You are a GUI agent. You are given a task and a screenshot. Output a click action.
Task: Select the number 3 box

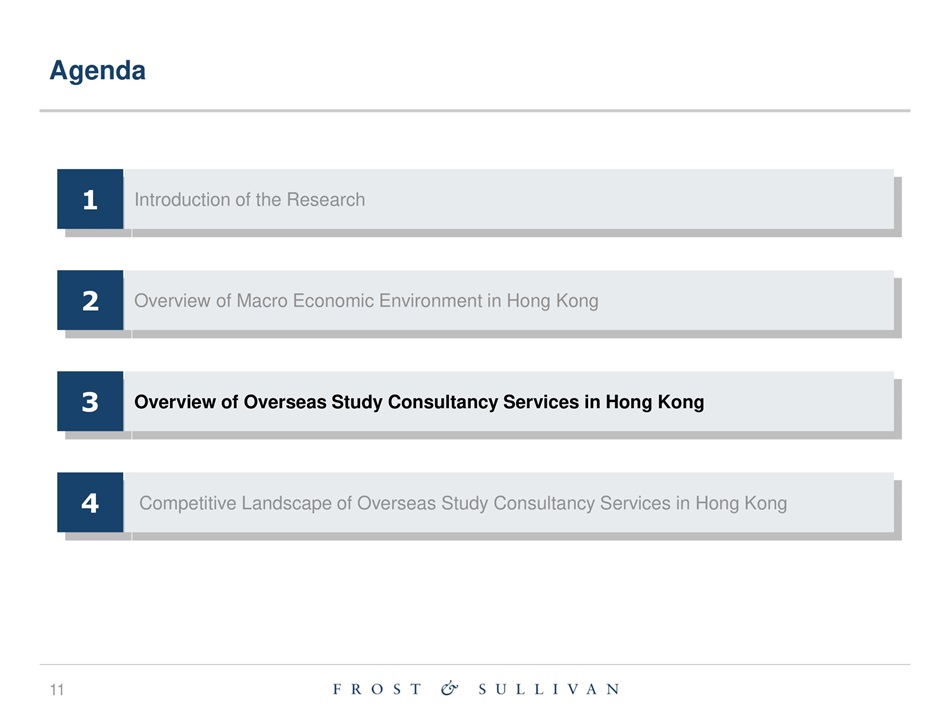point(90,402)
